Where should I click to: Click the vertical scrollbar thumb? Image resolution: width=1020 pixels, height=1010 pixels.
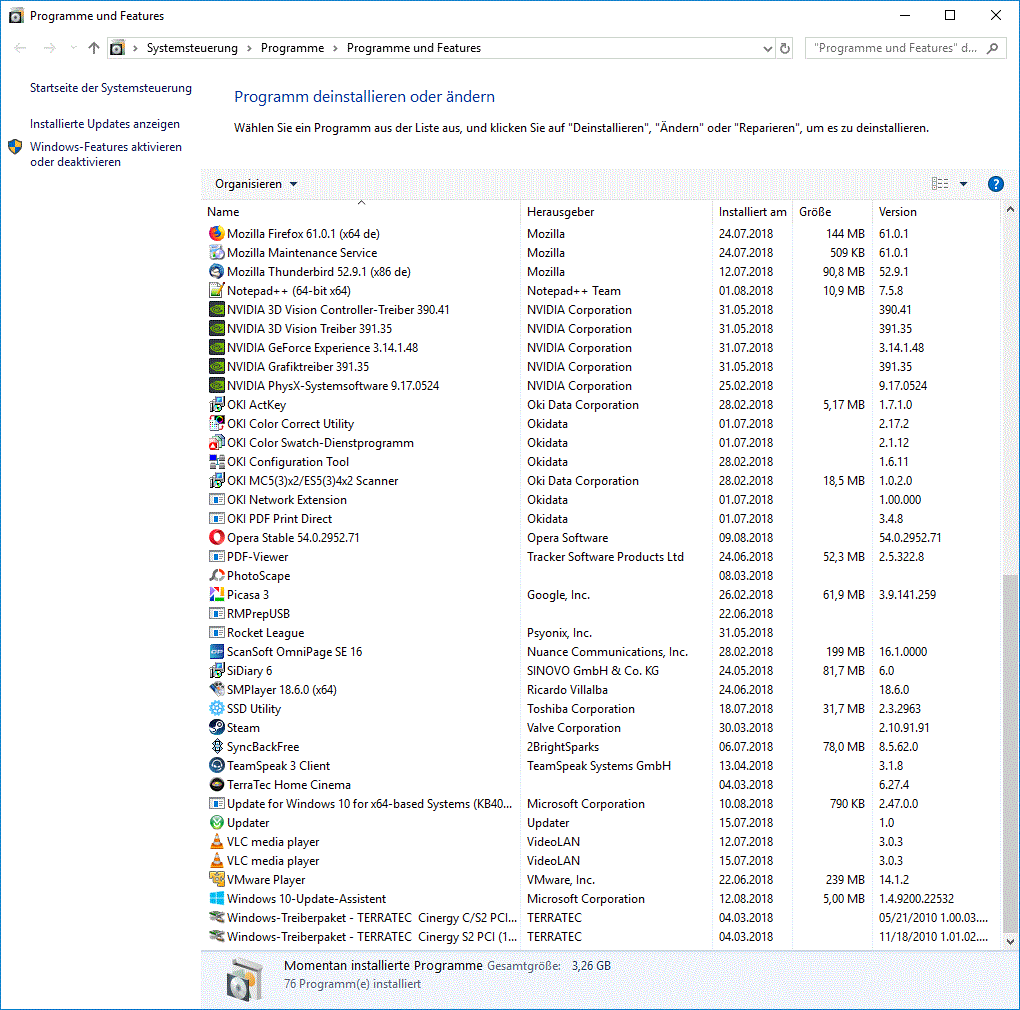point(1010,753)
